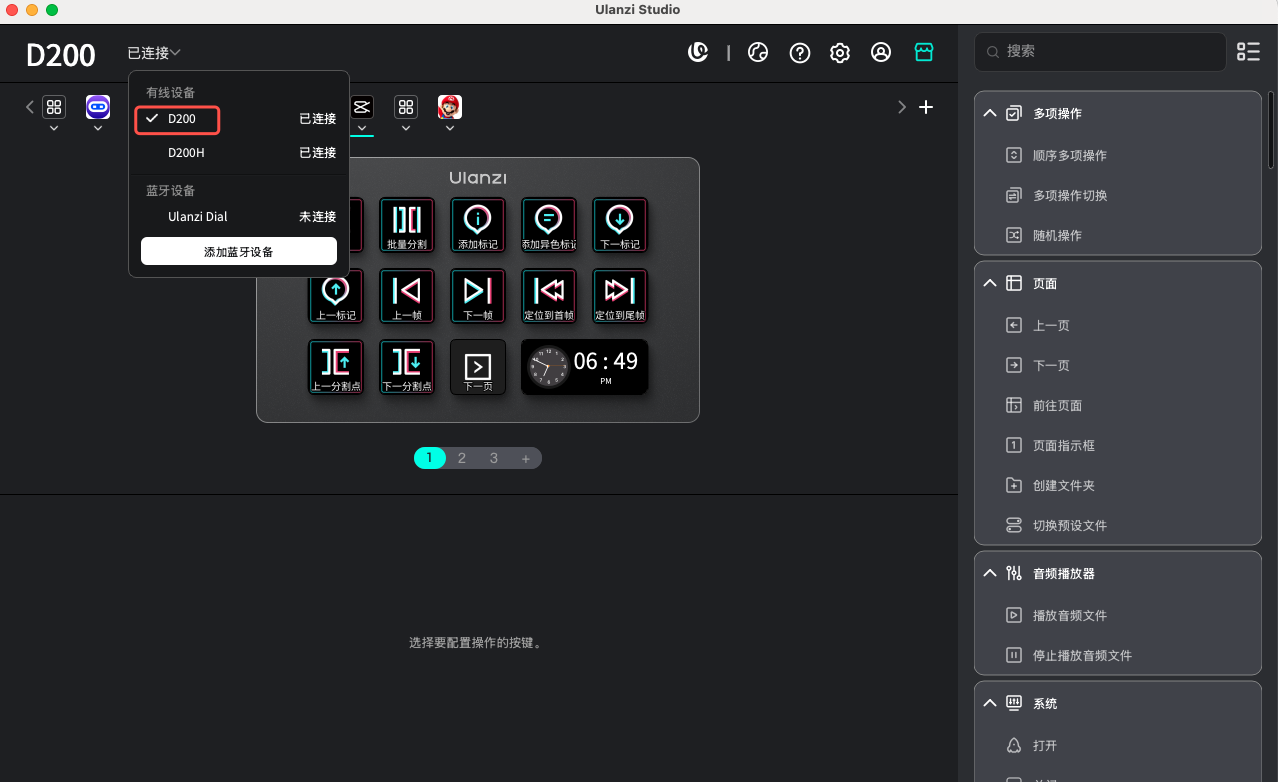Click the 下一帧 (next frame) key

478,295
